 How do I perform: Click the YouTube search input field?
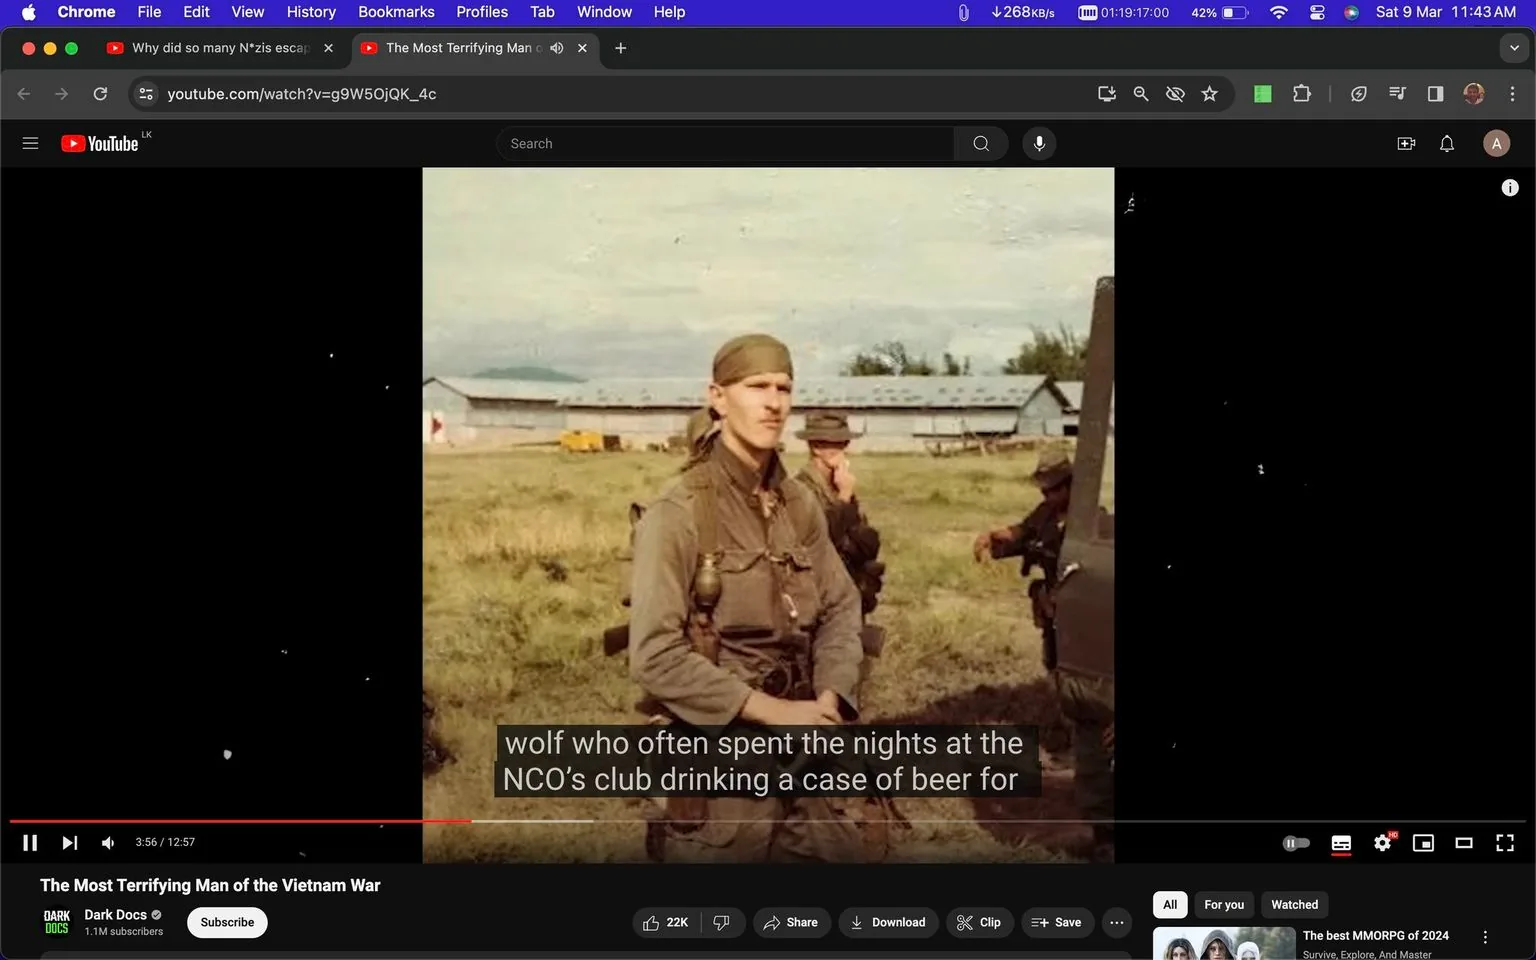click(725, 143)
